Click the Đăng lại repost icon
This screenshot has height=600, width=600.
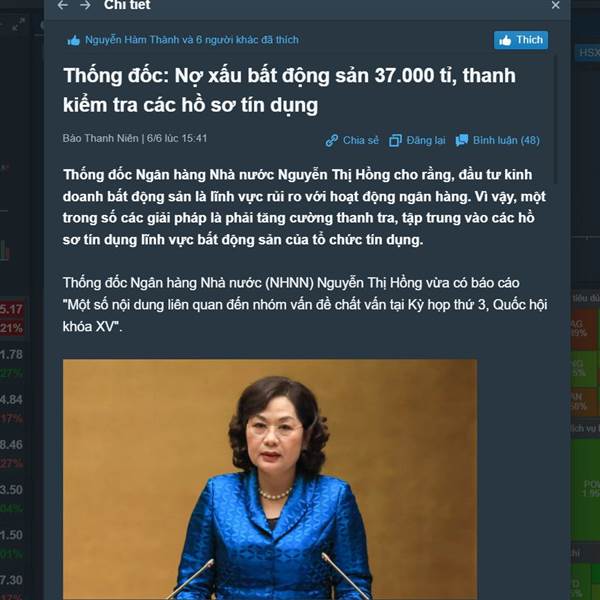point(395,140)
